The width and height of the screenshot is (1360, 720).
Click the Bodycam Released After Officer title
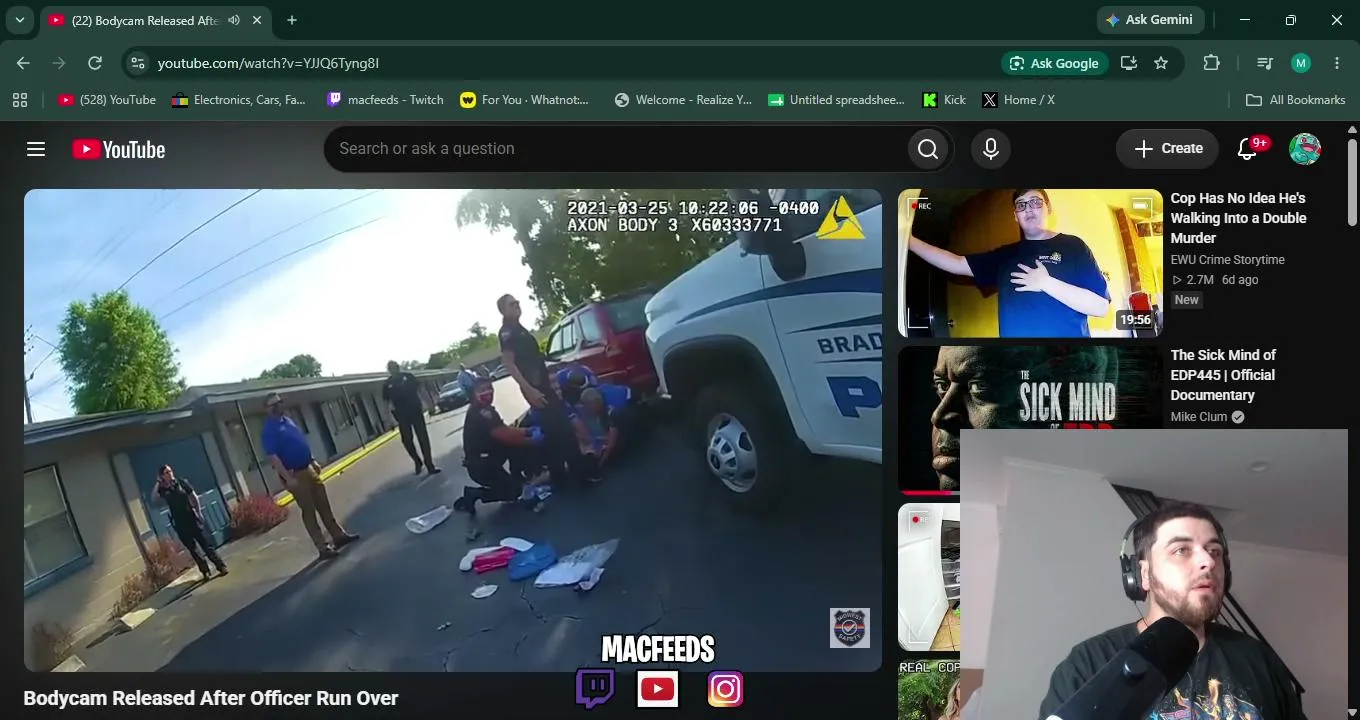[211, 698]
